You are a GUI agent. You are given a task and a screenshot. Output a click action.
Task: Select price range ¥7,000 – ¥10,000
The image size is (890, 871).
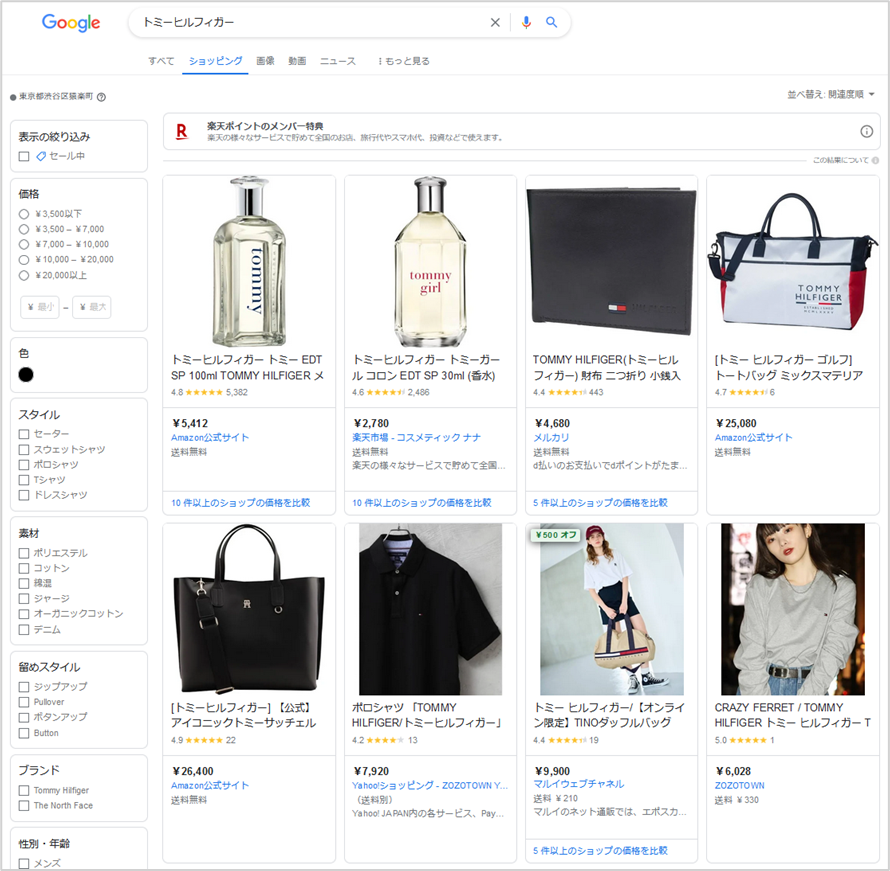point(24,245)
